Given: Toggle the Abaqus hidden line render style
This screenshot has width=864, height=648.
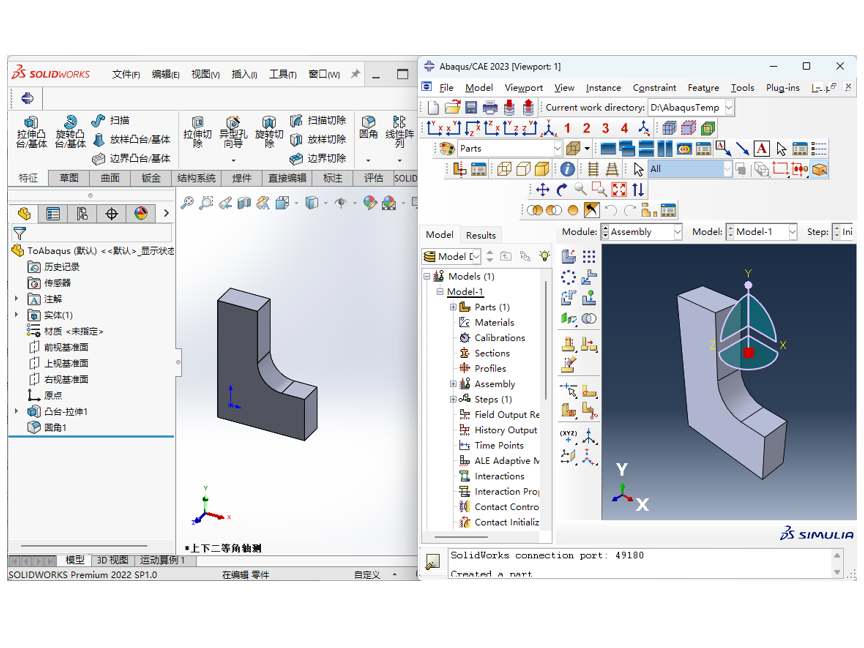Looking at the screenshot, I should [x=523, y=169].
